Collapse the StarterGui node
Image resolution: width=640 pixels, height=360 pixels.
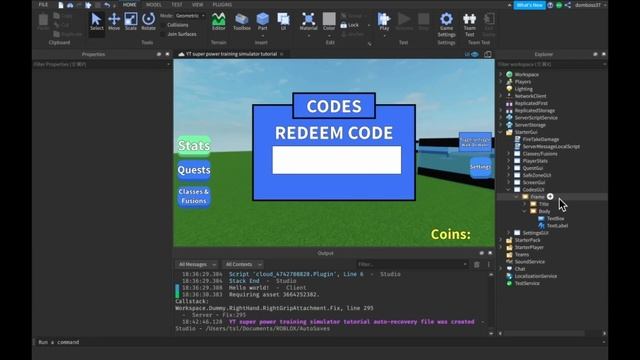coord(501,132)
